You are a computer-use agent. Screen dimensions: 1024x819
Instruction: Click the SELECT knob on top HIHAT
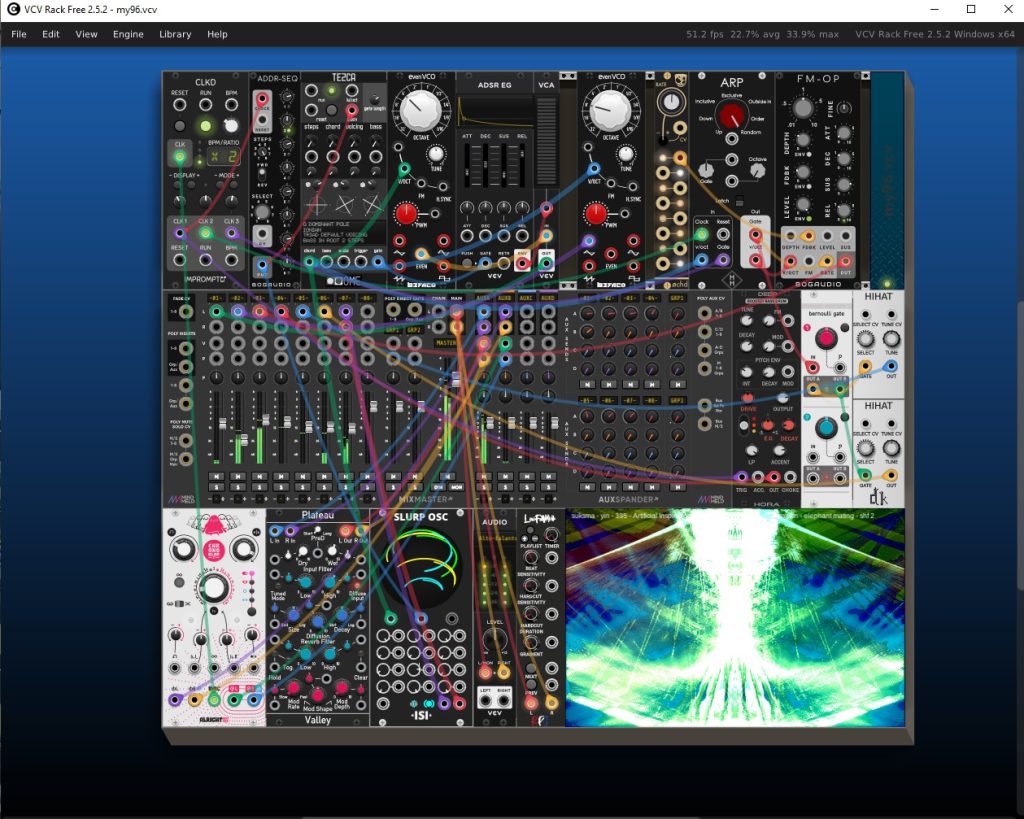(865, 339)
